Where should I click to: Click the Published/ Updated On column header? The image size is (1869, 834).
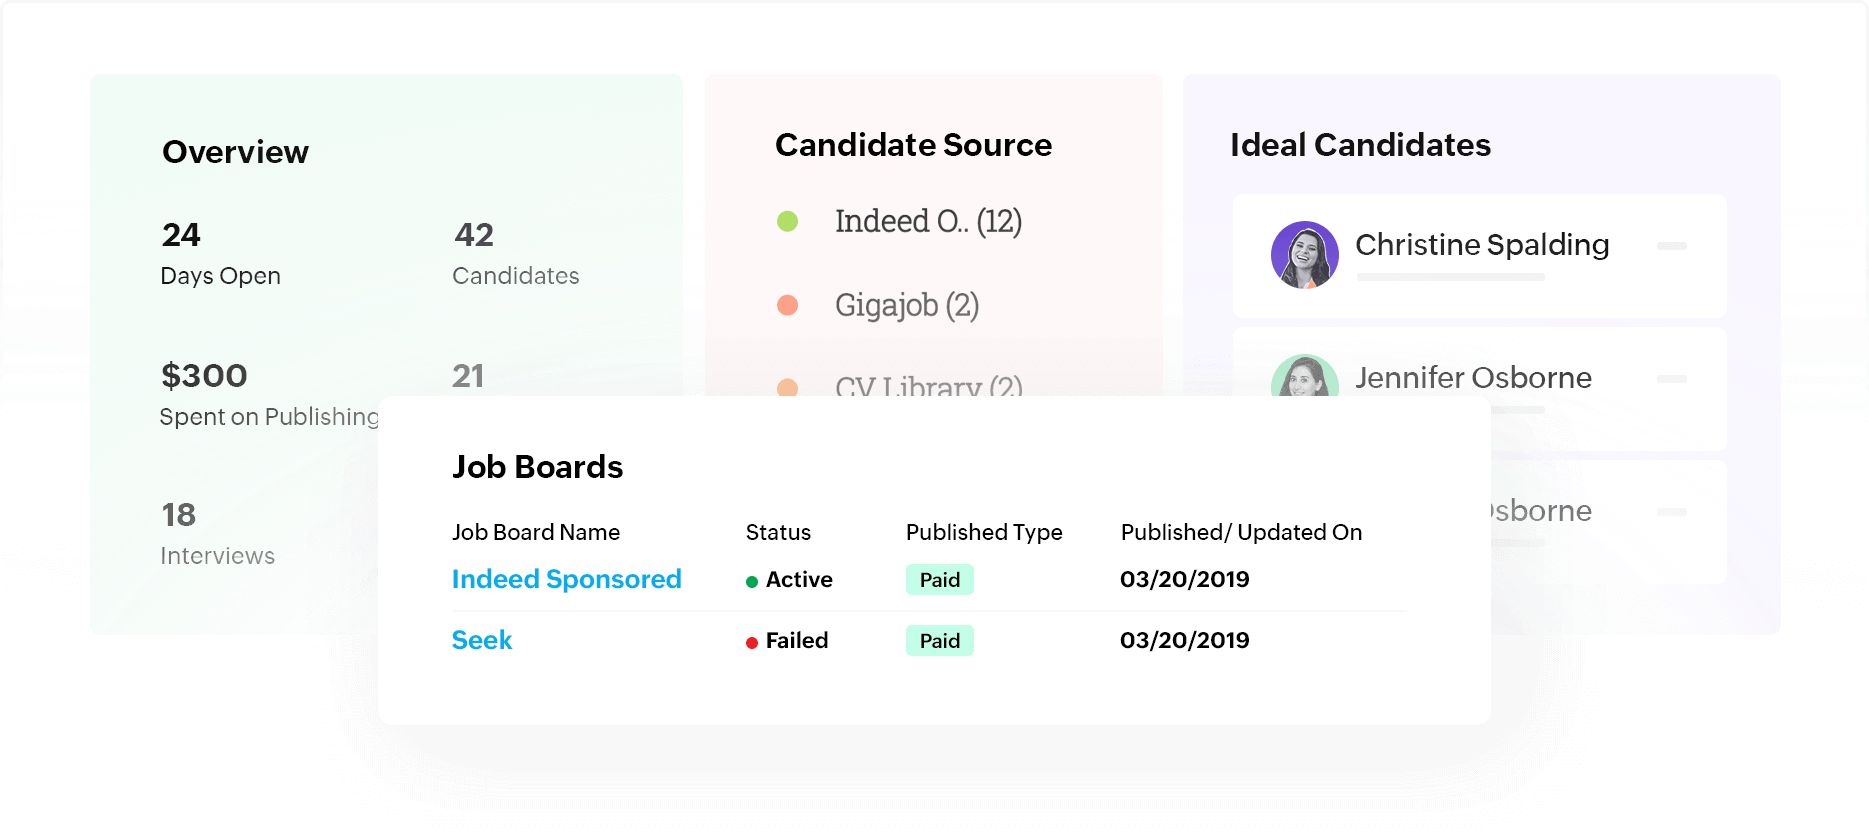tap(1241, 532)
